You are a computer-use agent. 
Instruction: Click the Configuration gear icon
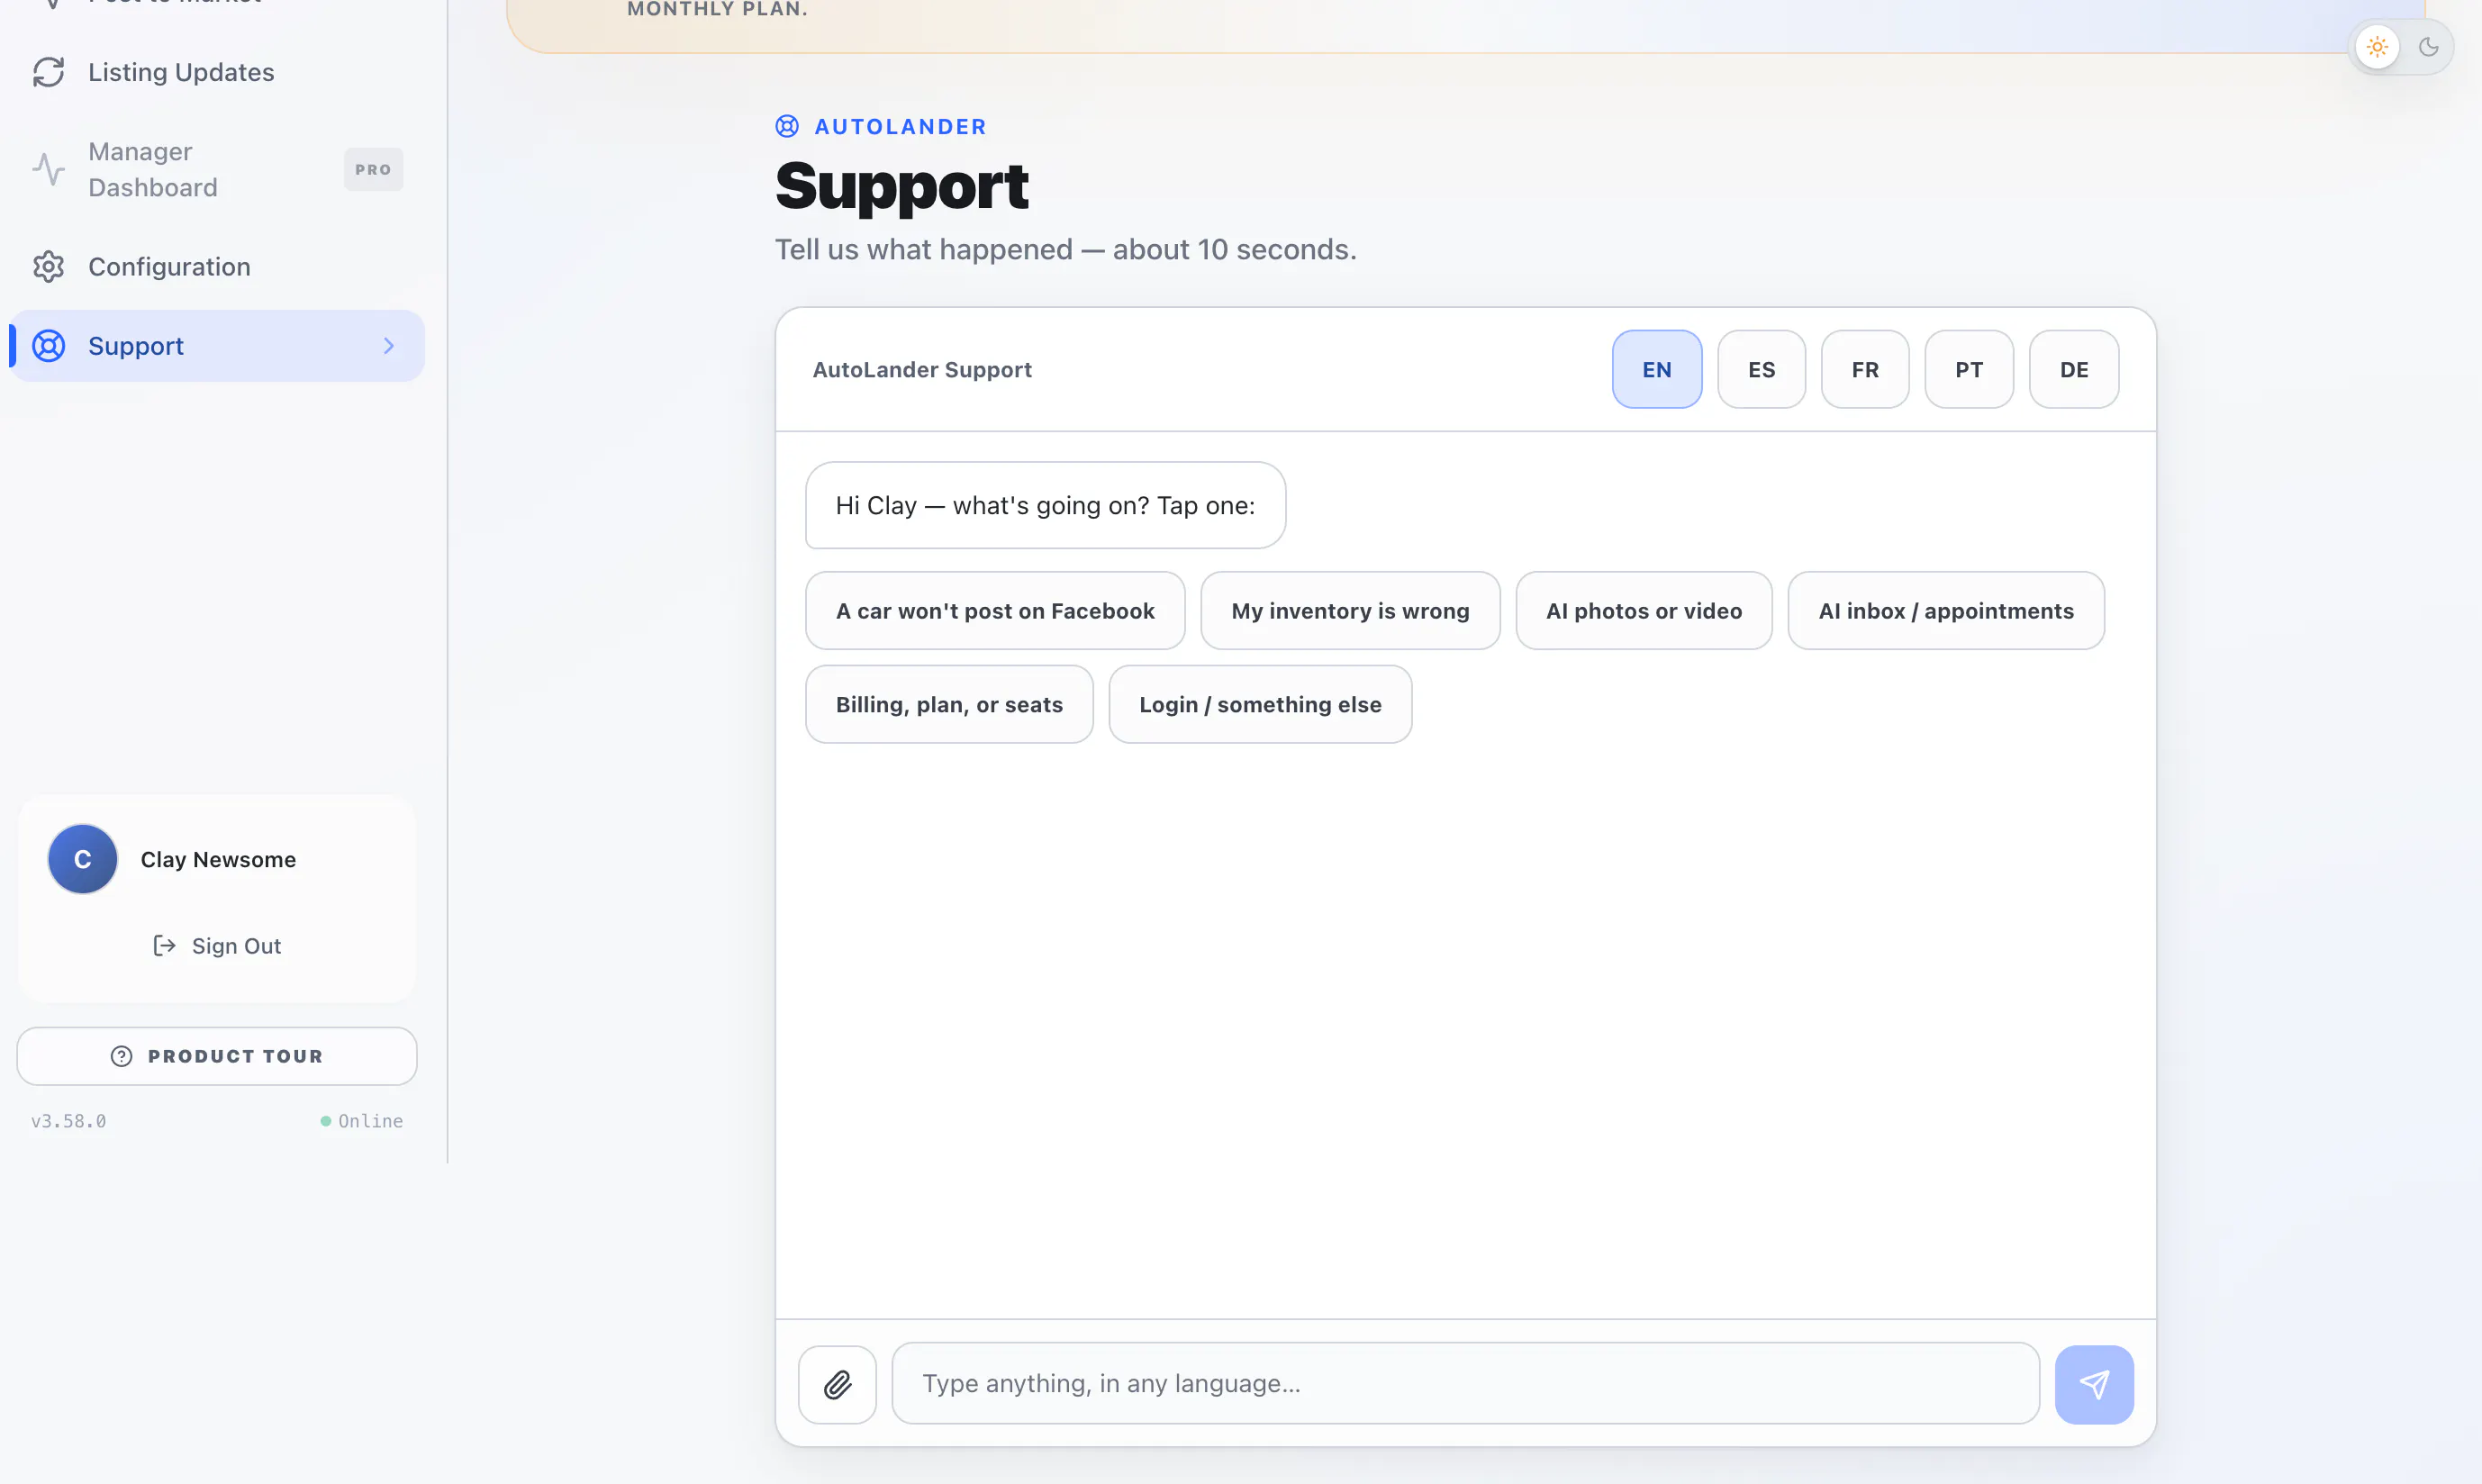point(48,266)
